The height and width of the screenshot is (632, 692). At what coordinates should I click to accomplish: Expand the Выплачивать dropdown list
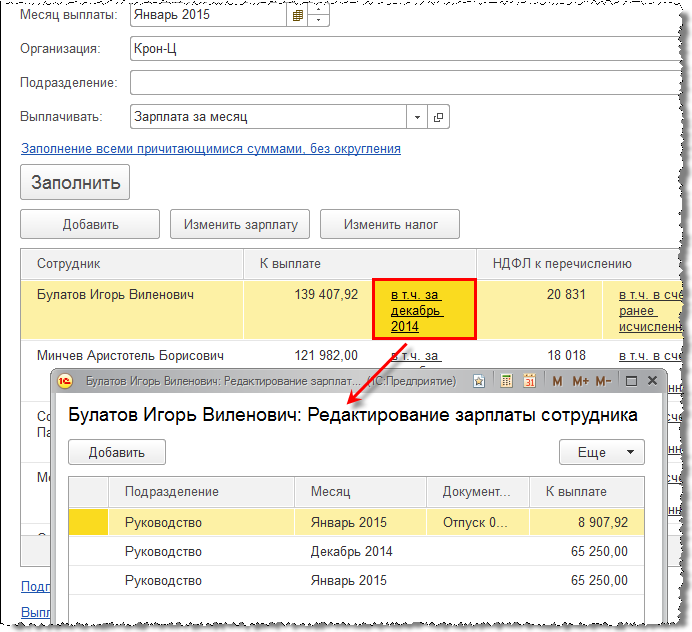tap(417, 117)
